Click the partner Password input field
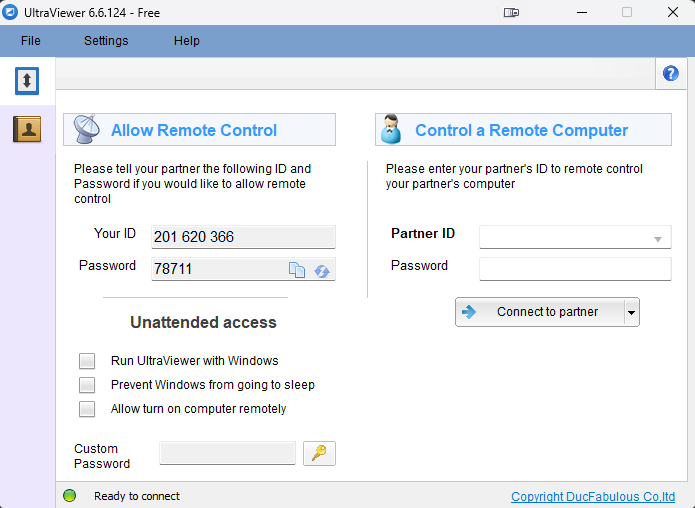The image size is (695, 508). tap(575, 269)
